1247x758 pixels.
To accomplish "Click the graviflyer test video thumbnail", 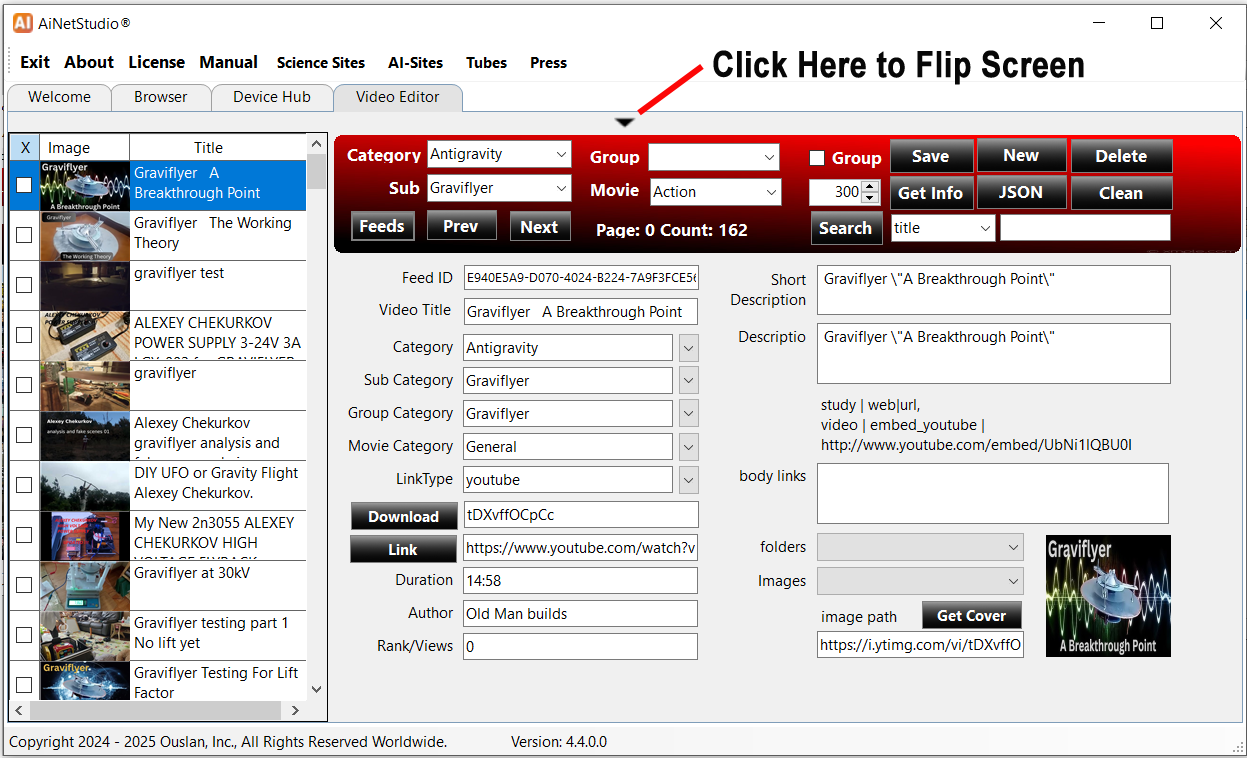I will click(85, 285).
